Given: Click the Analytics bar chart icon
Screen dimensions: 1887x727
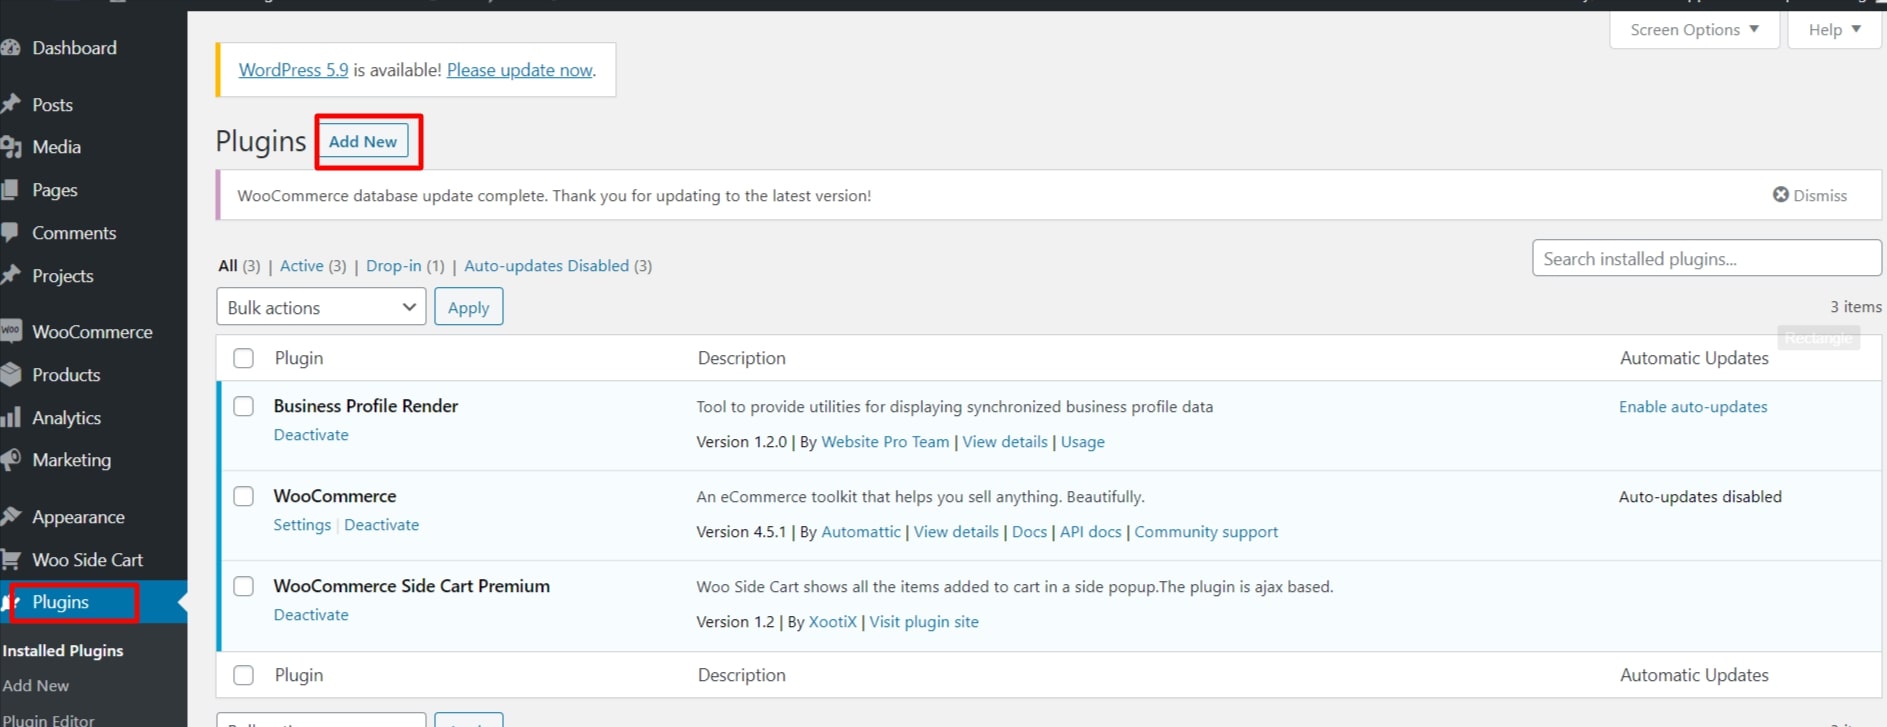Looking at the screenshot, I should (11, 418).
